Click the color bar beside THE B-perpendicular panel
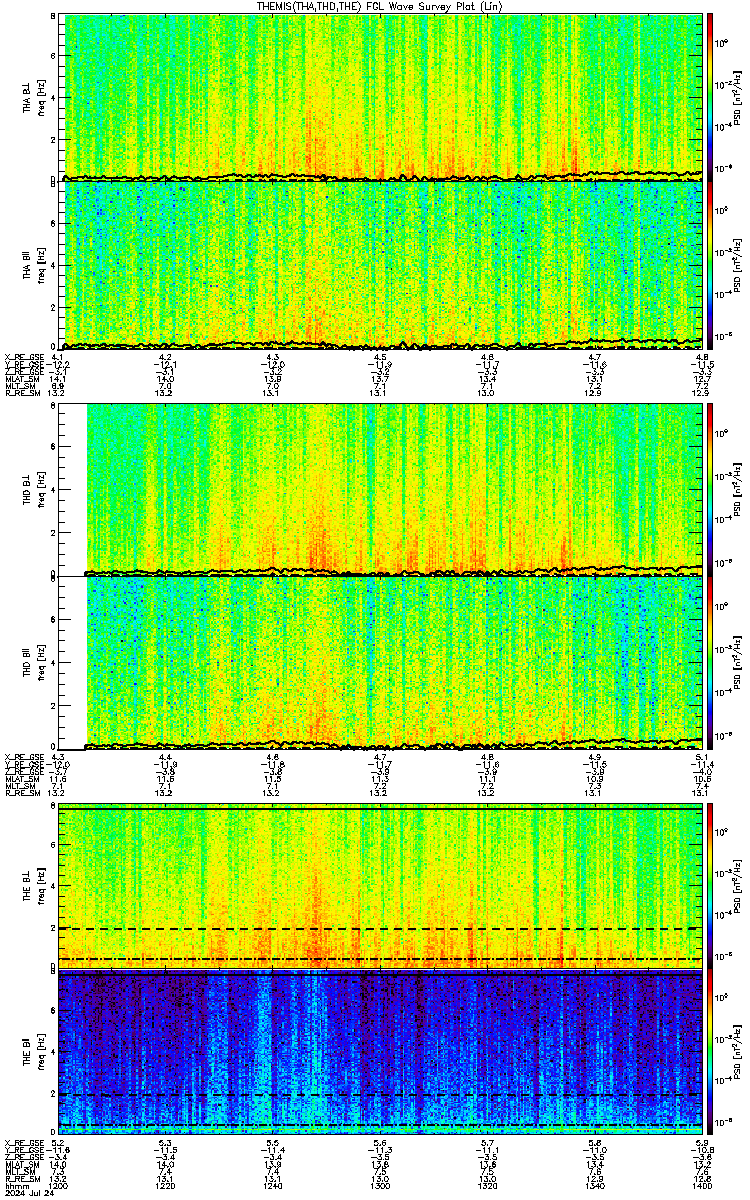Image resolution: width=750 pixels, height=1200 pixels. click(711, 885)
